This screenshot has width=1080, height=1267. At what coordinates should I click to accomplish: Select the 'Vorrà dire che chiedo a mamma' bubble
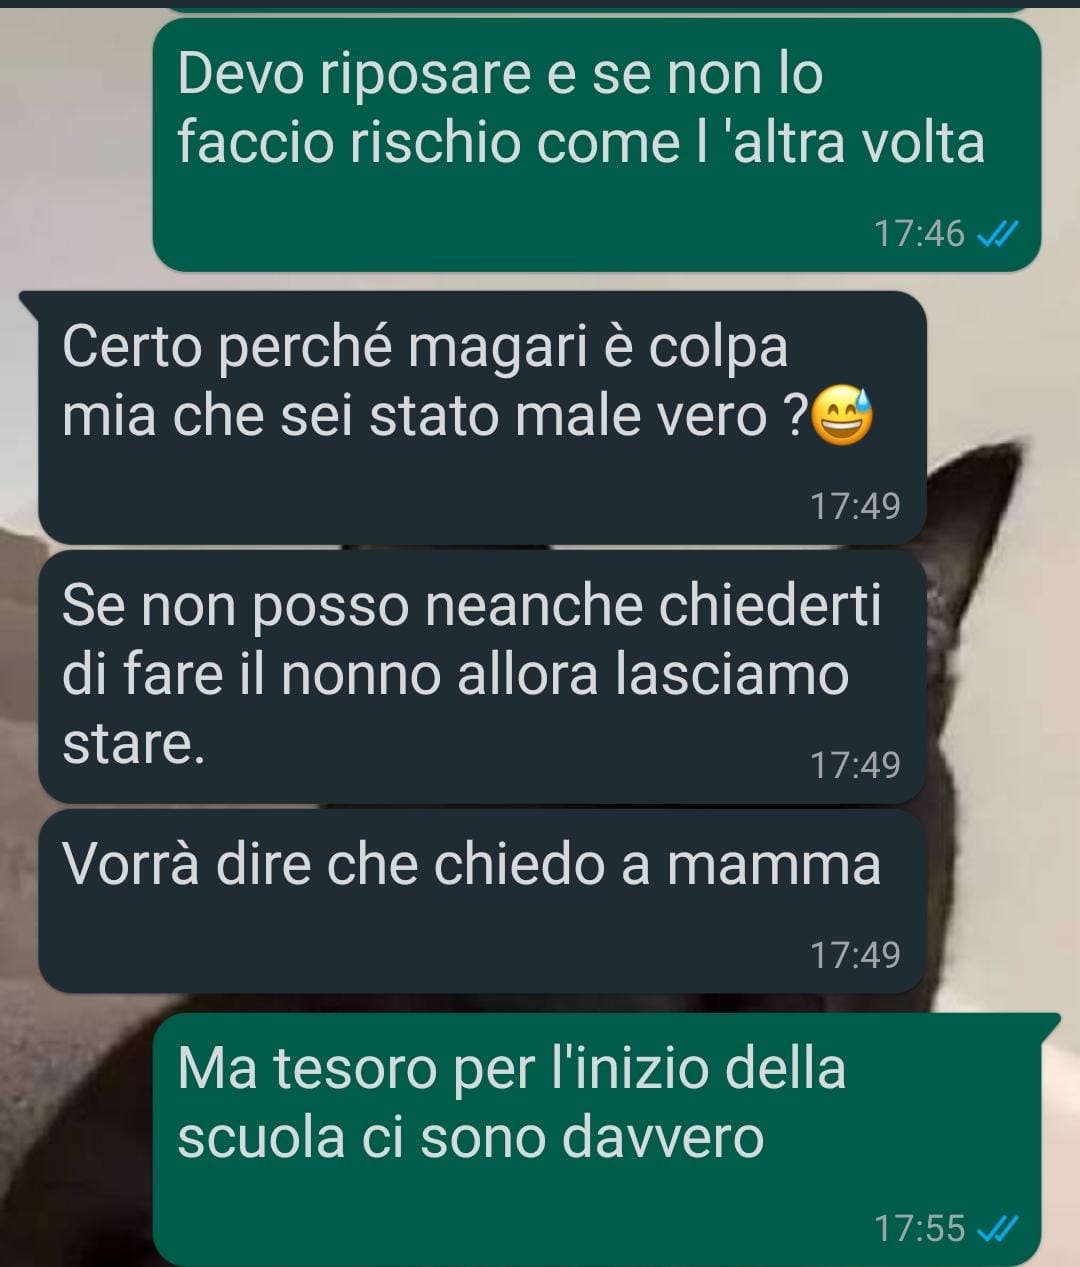(482, 901)
